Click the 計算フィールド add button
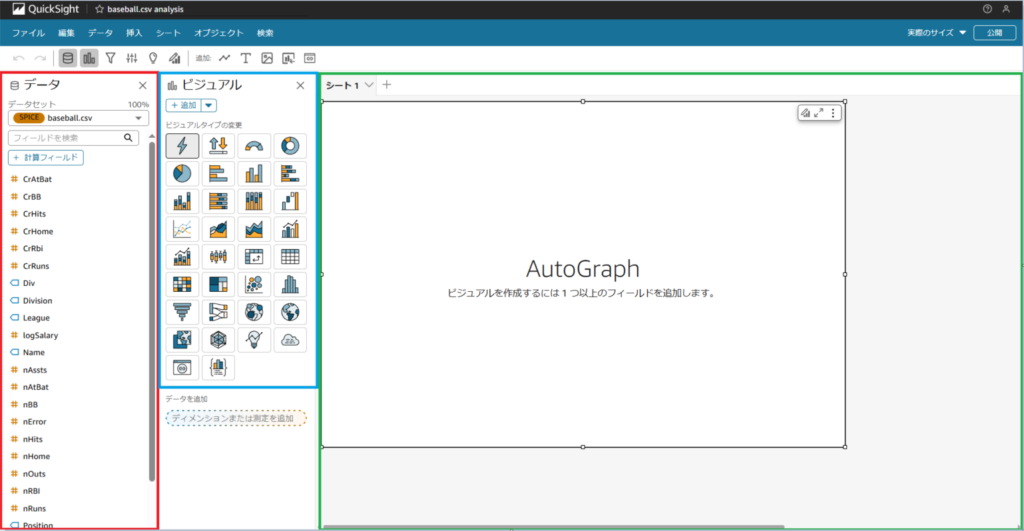 (x=46, y=157)
